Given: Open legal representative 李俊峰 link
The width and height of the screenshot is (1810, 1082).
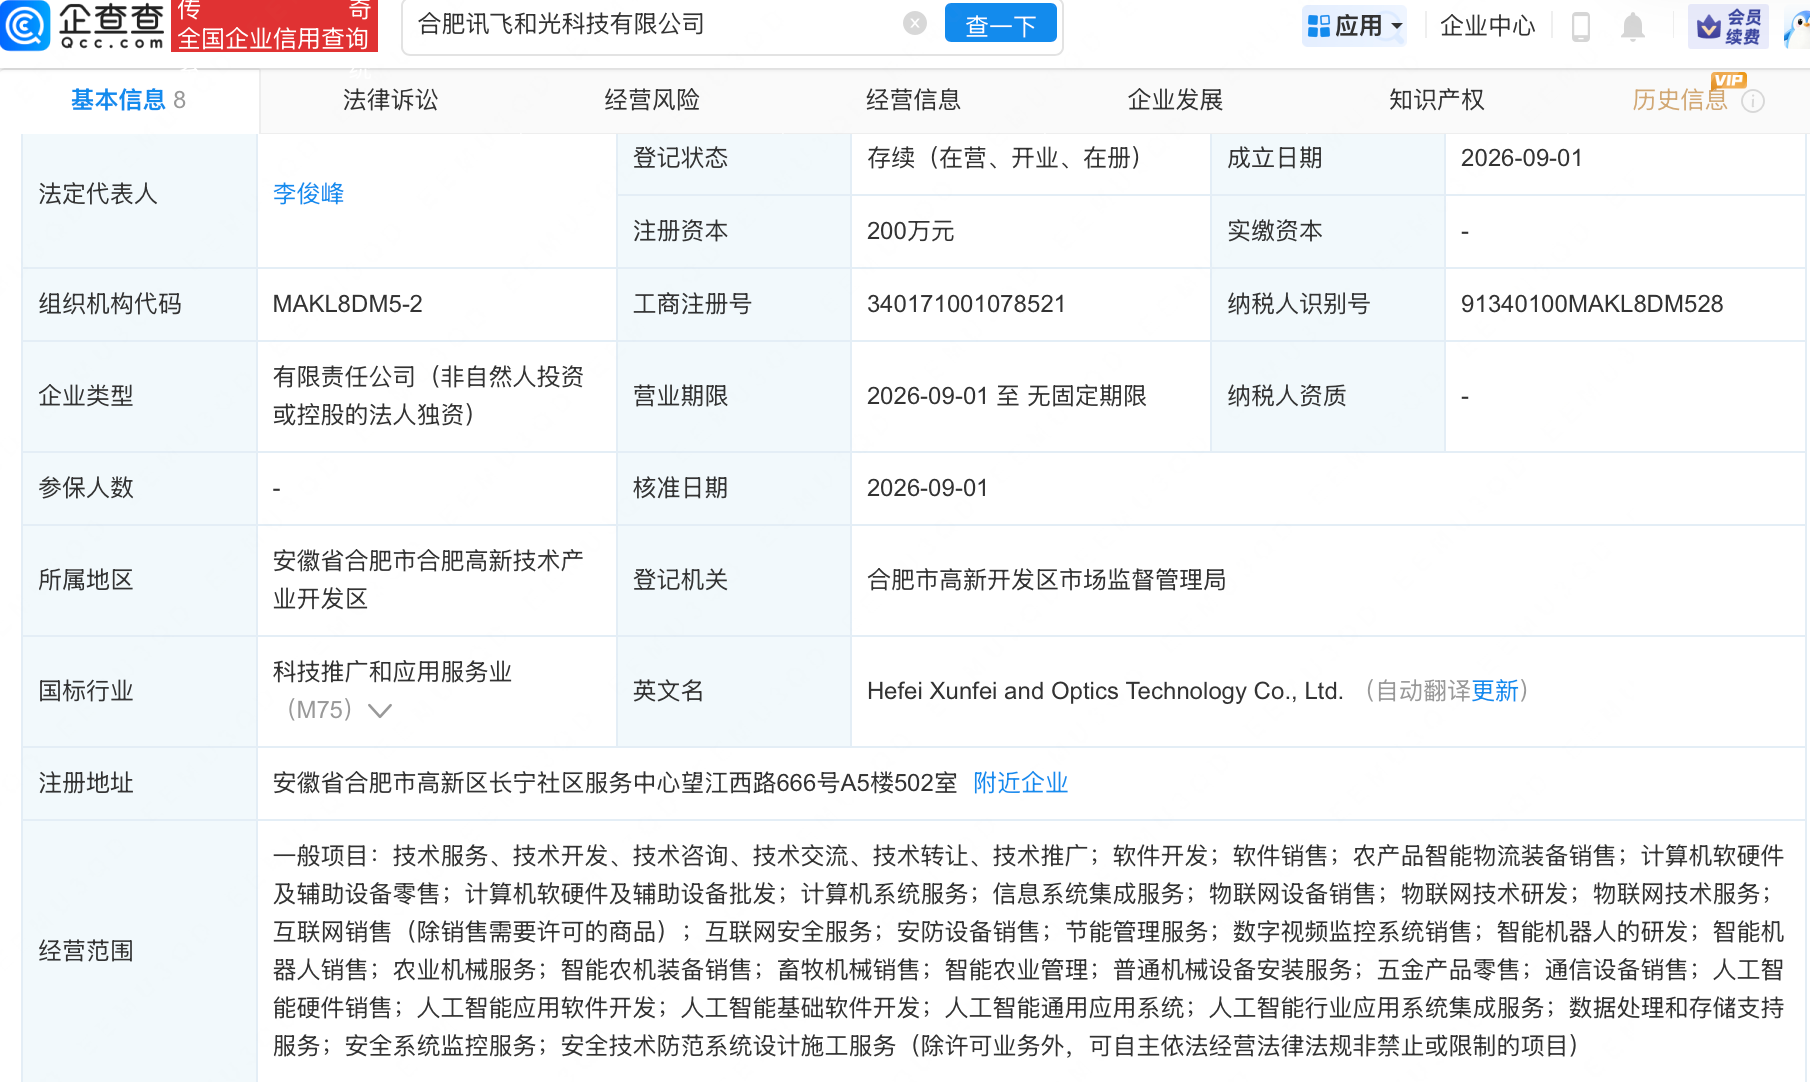Looking at the screenshot, I should coord(309,194).
